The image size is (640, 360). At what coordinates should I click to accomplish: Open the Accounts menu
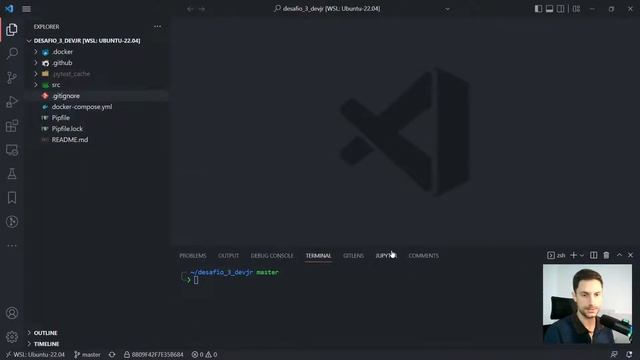pos(12,313)
